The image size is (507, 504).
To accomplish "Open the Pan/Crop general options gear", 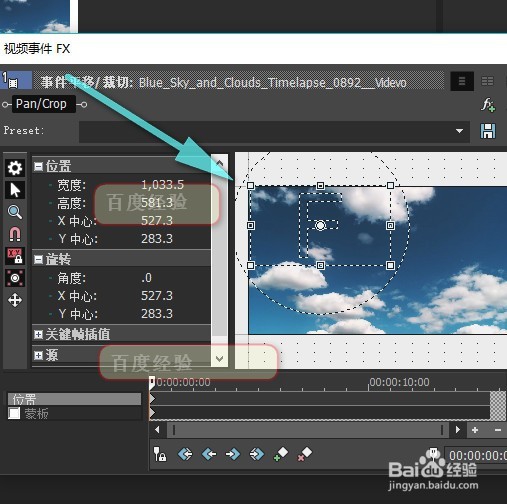I will 15,168.
